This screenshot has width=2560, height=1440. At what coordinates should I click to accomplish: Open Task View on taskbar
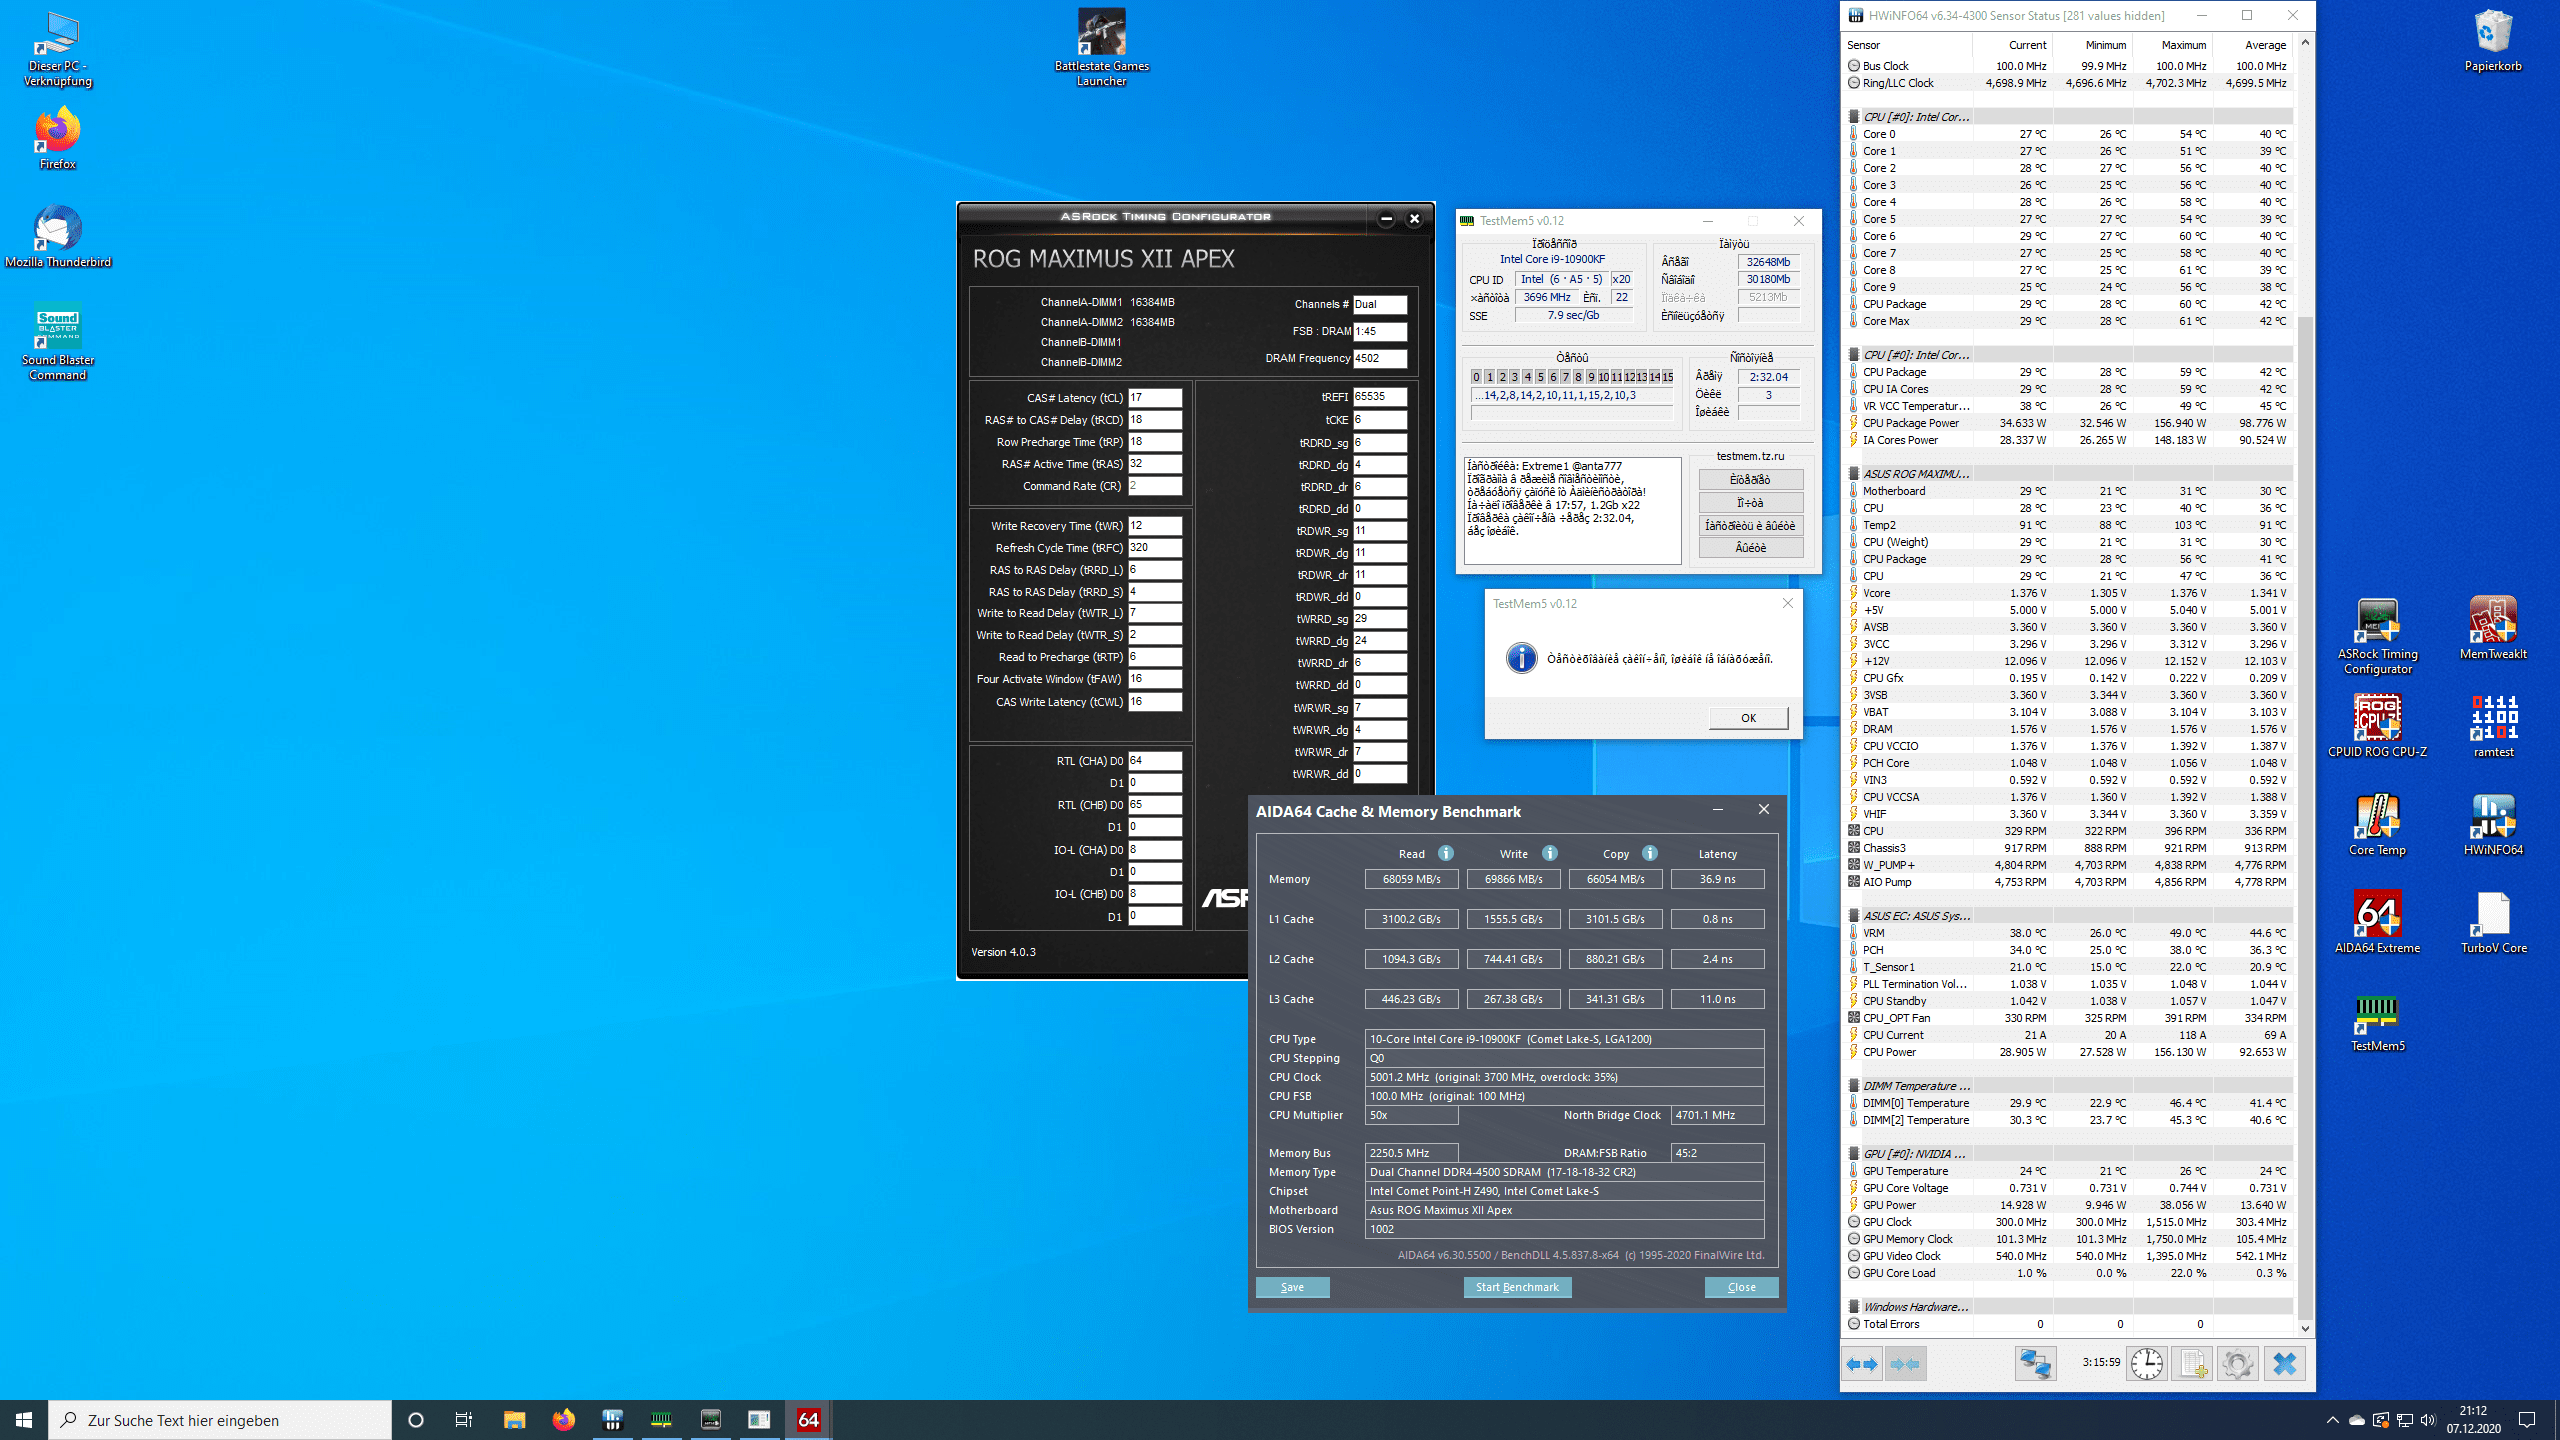pos(464,1419)
